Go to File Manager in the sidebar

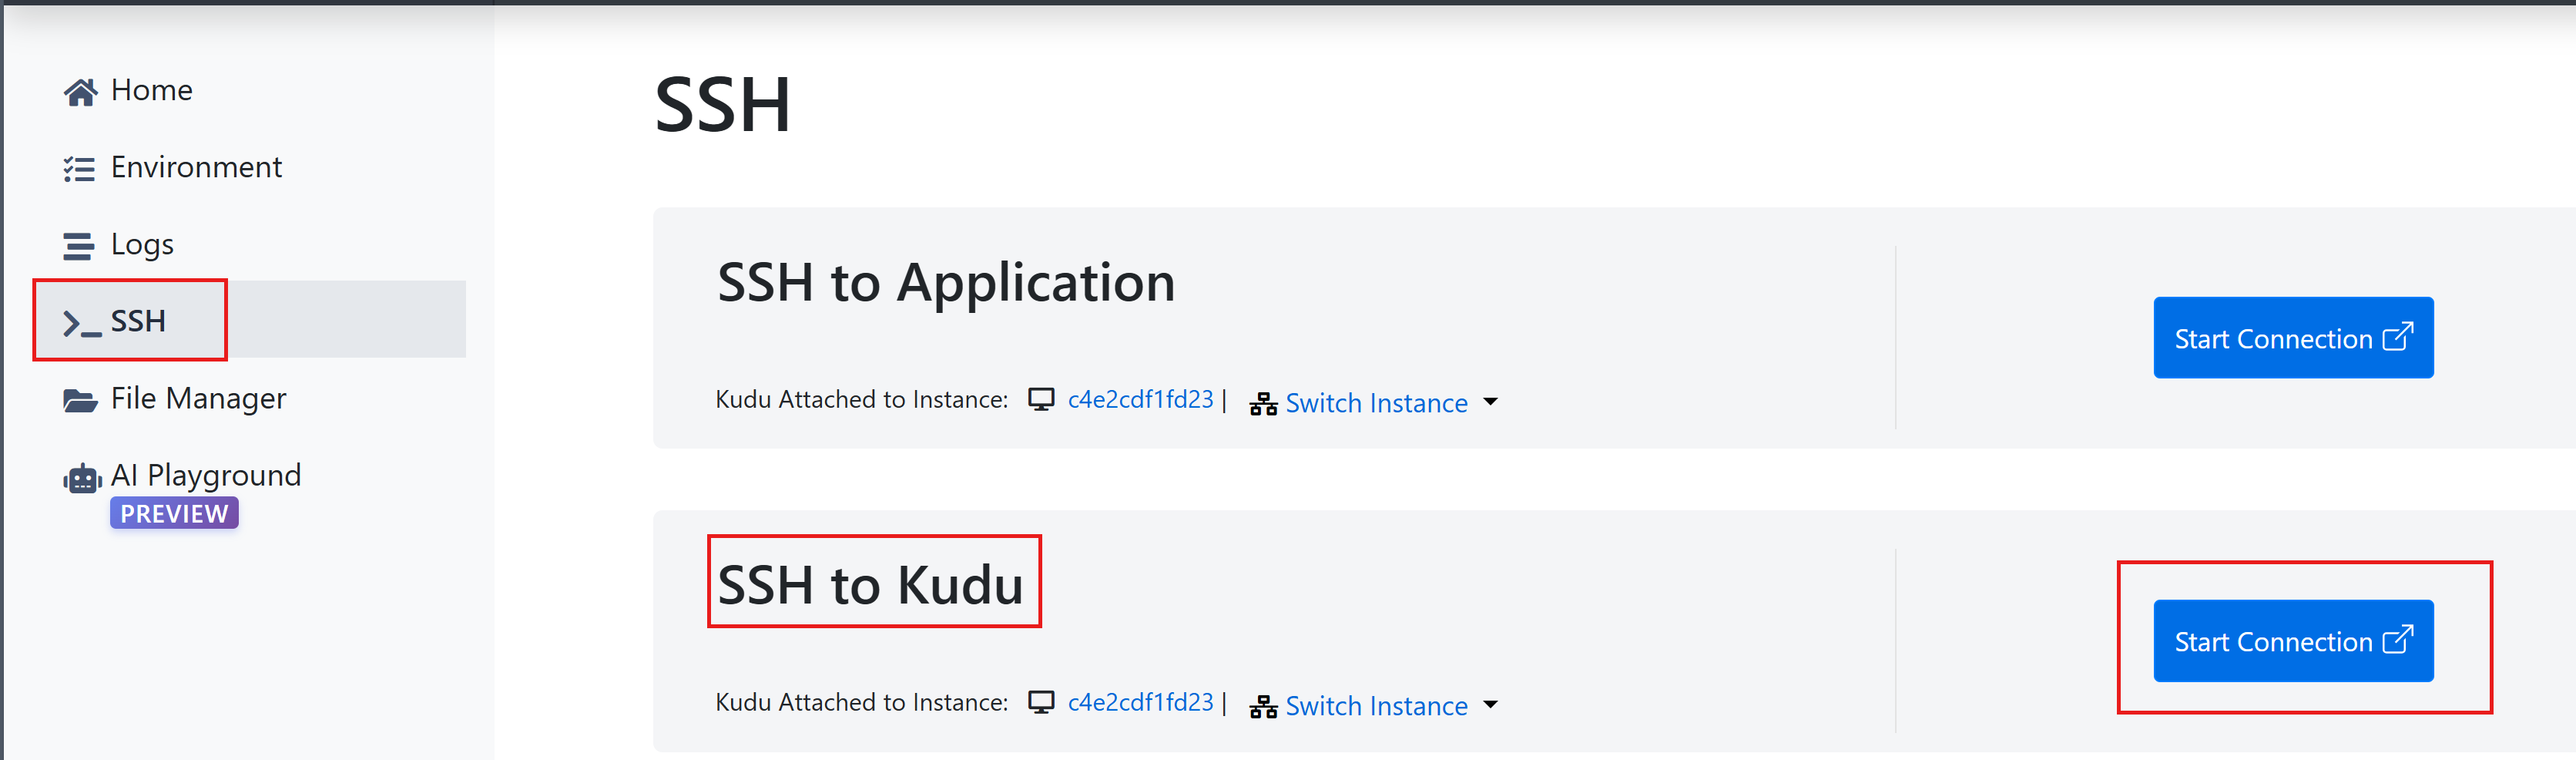pos(198,399)
